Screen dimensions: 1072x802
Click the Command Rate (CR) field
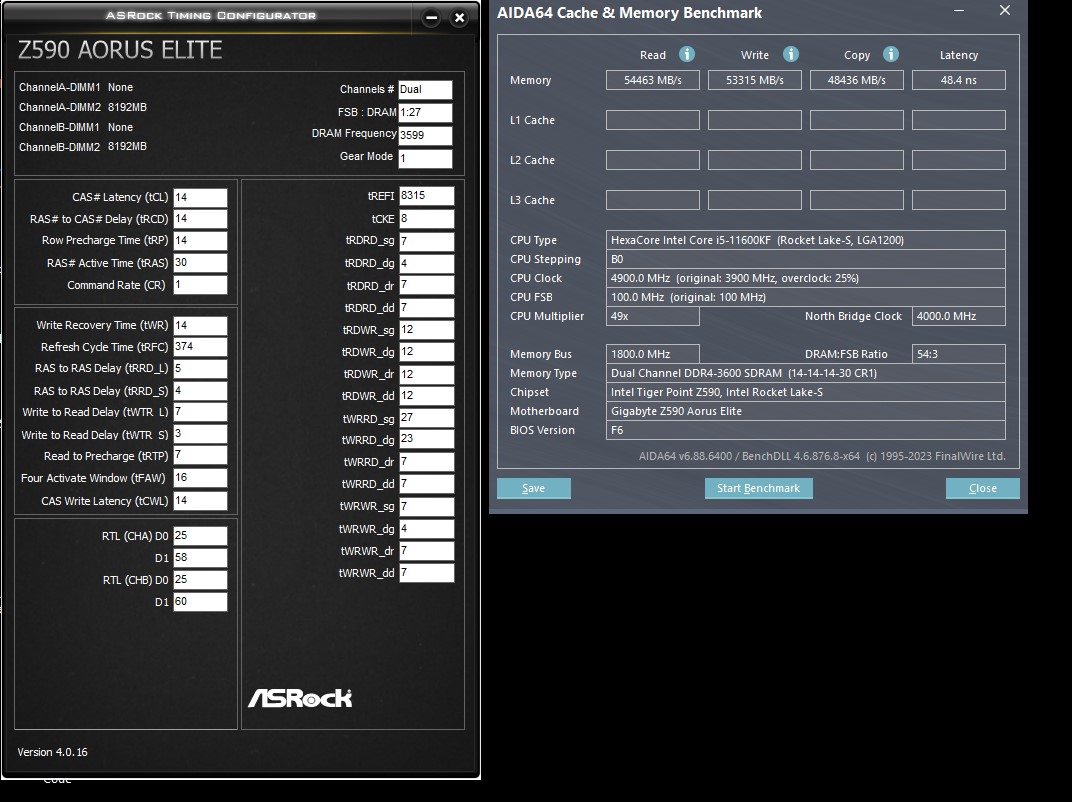click(200, 285)
